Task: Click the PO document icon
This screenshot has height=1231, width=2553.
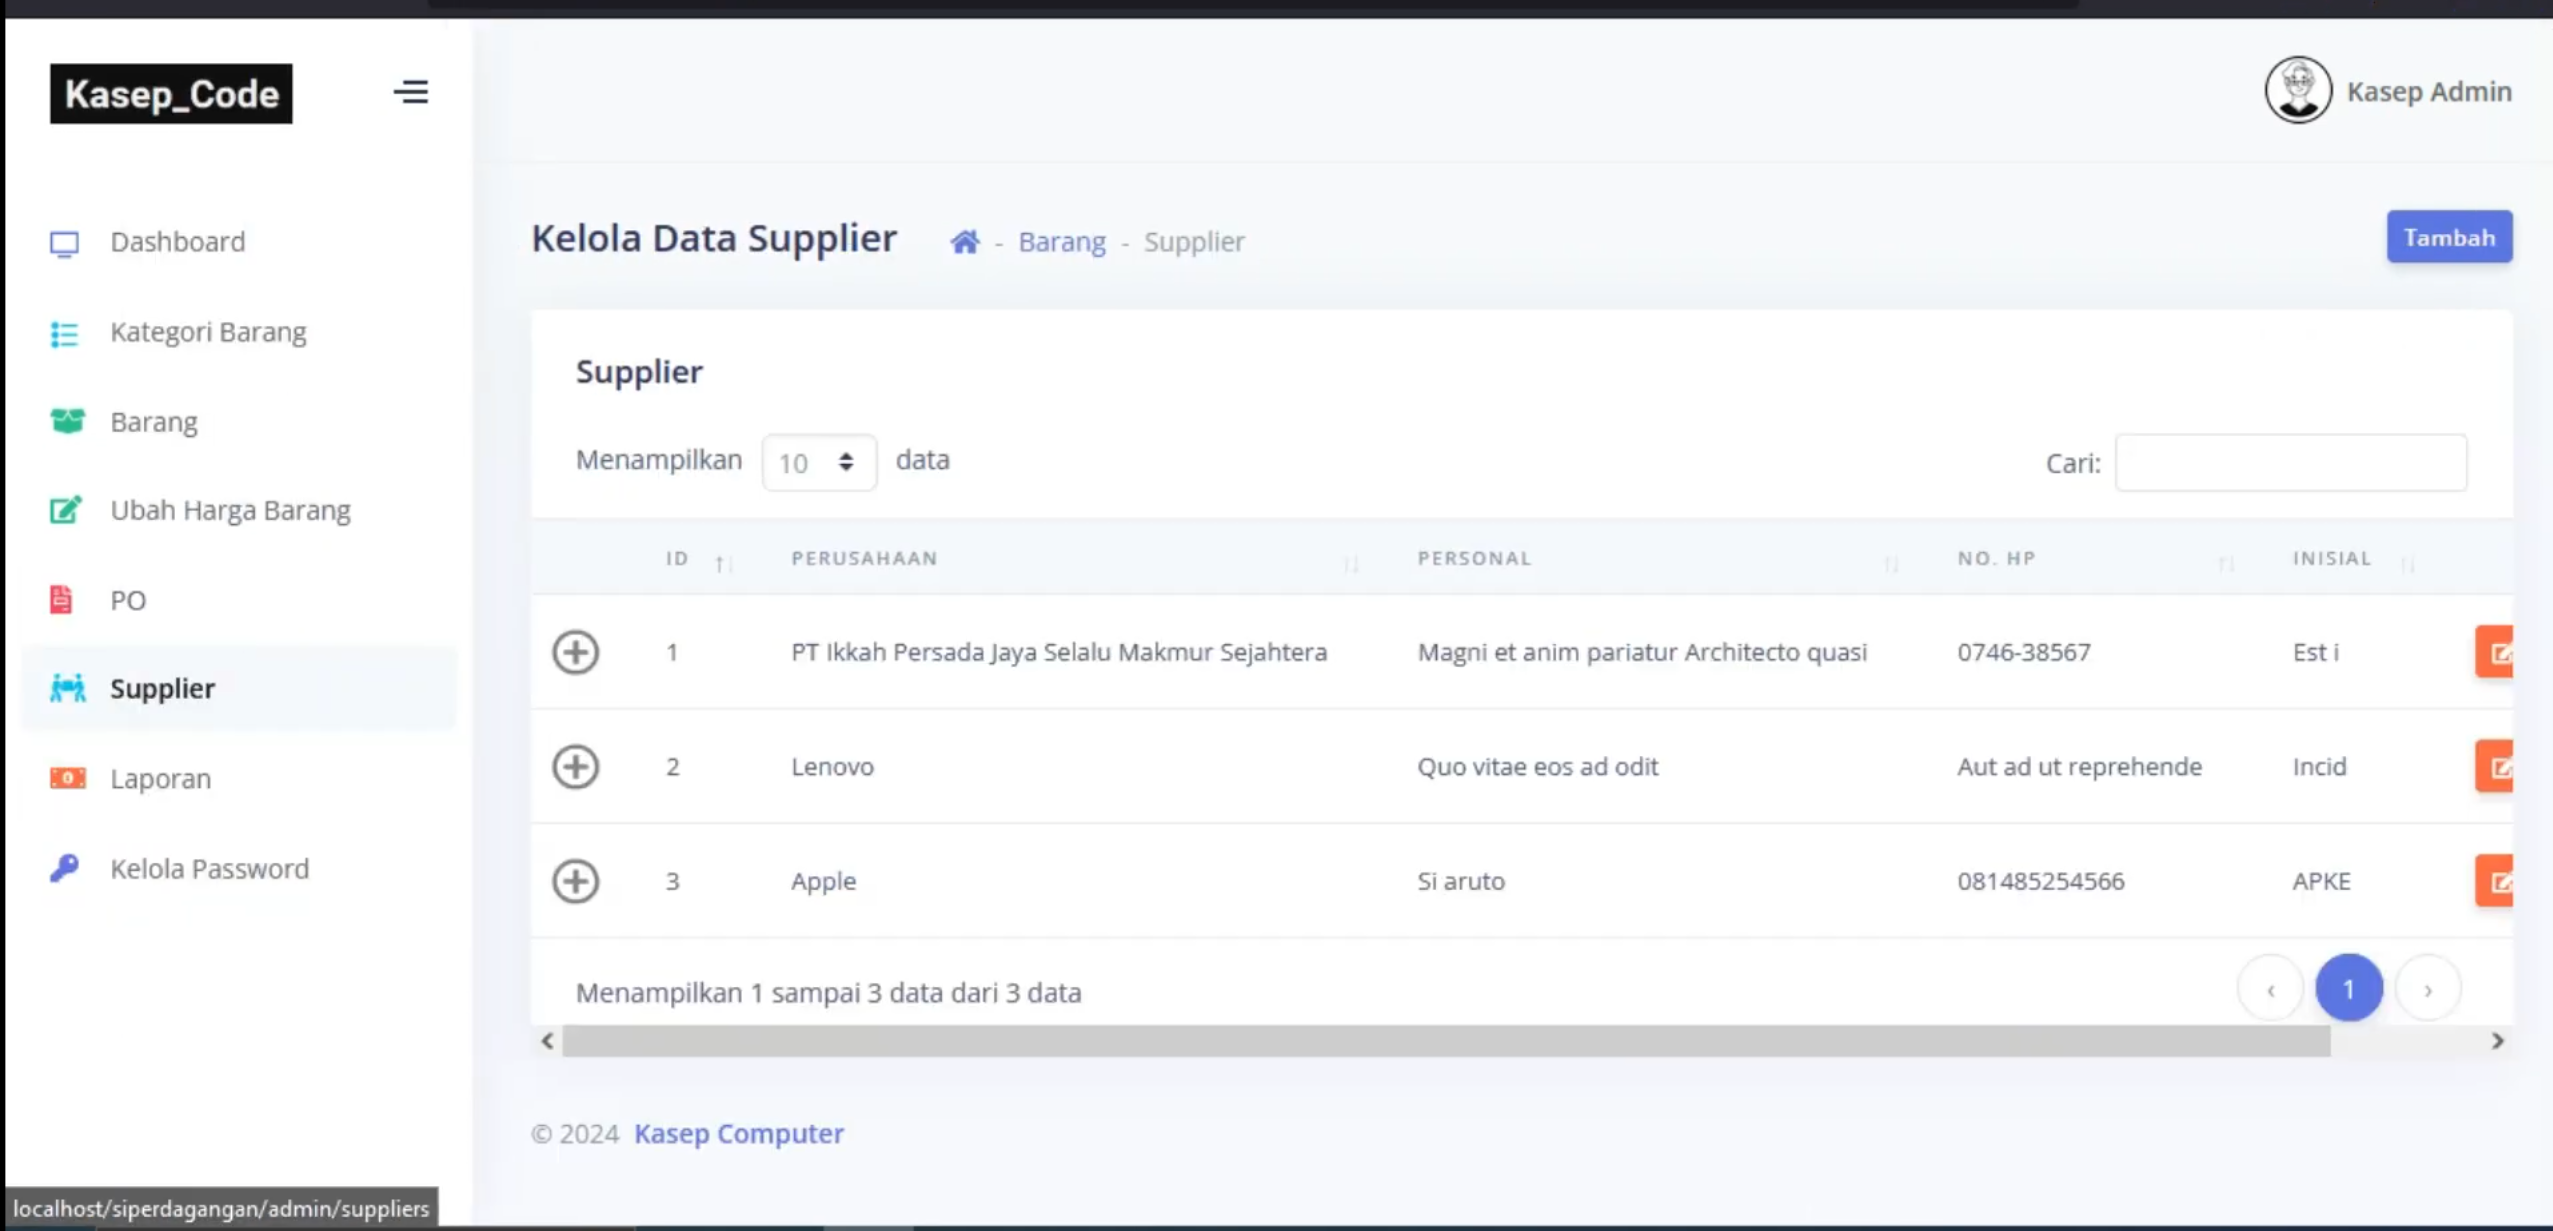Action: point(61,600)
